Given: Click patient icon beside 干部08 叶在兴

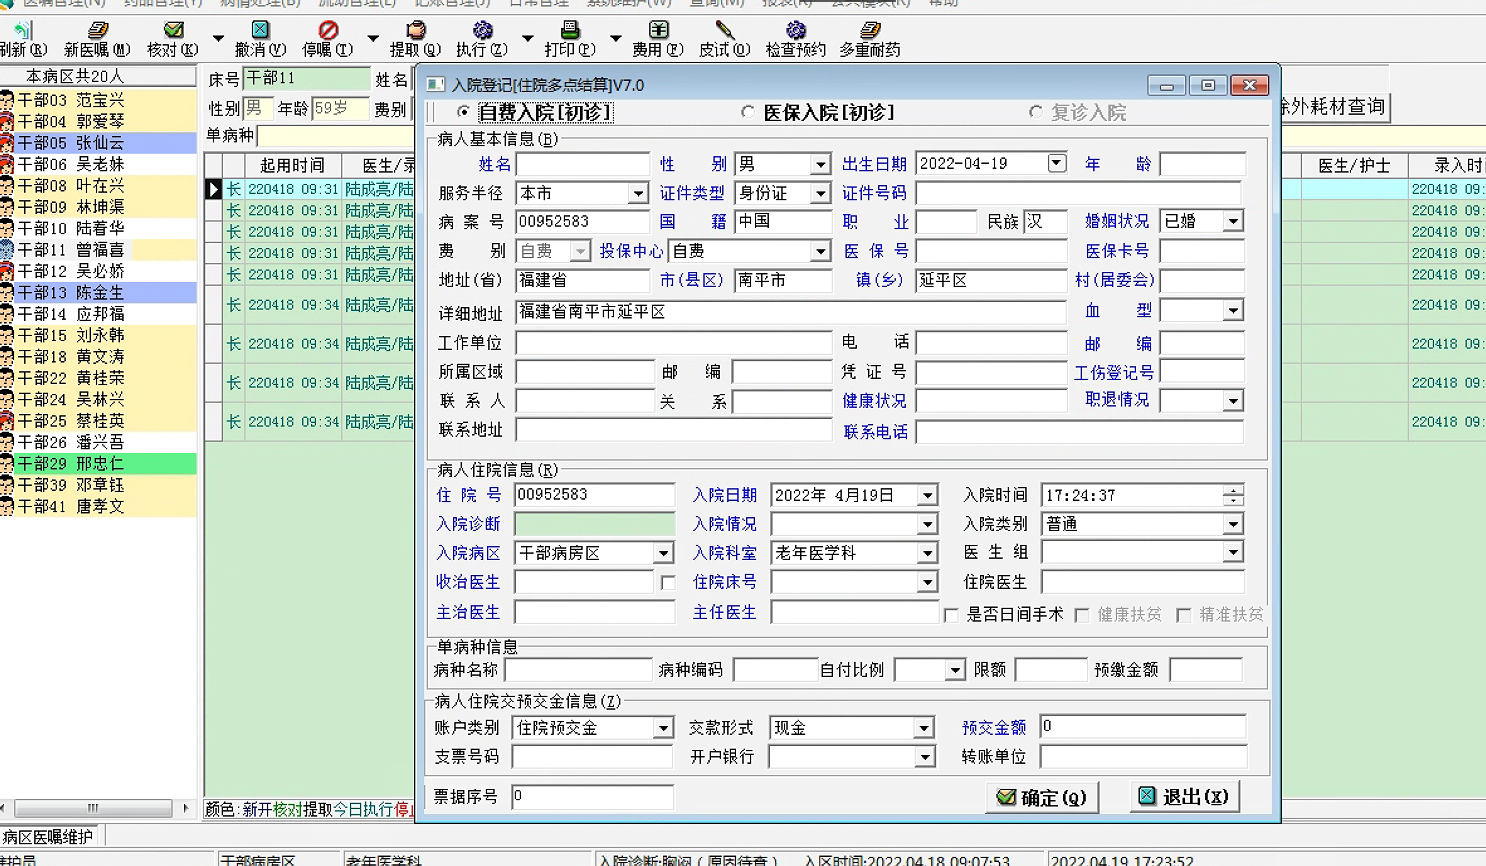Looking at the screenshot, I should click(7, 186).
